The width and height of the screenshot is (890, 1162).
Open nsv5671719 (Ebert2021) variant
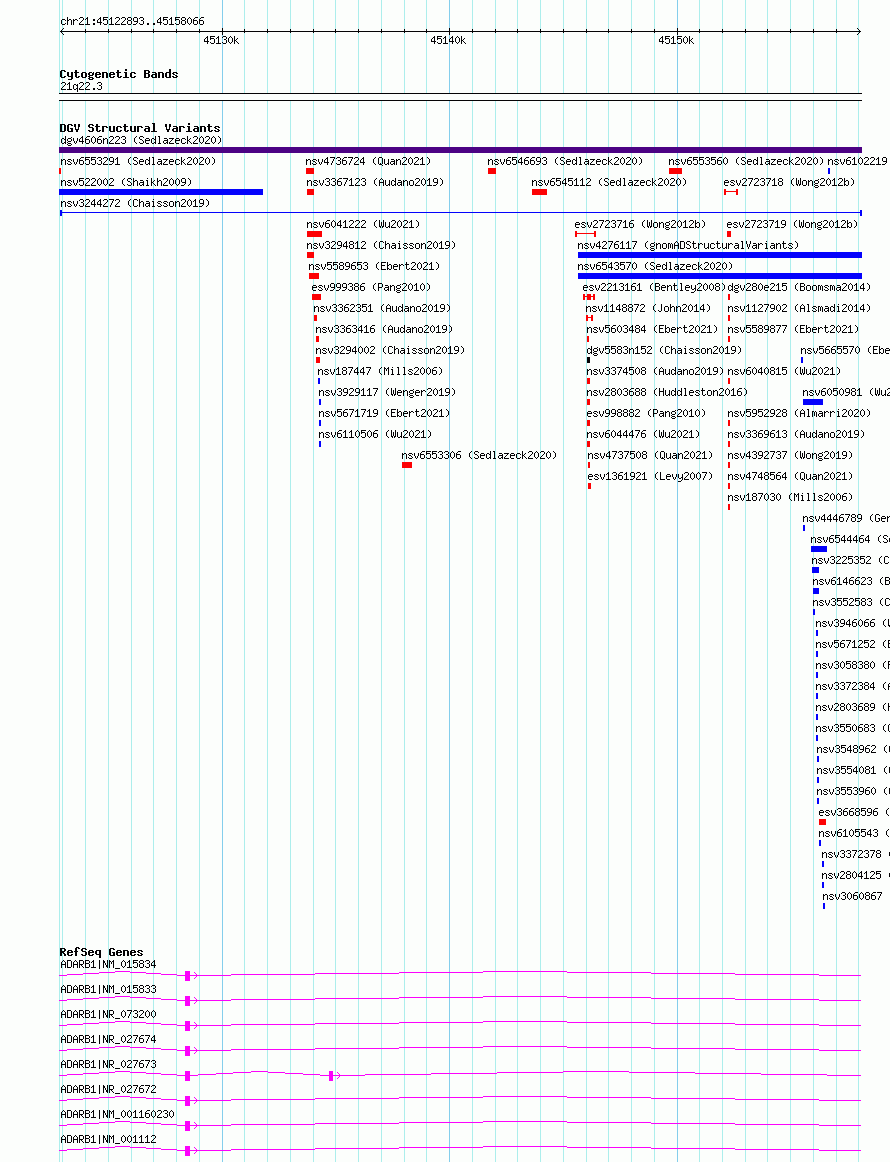click(x=385, y=414)
